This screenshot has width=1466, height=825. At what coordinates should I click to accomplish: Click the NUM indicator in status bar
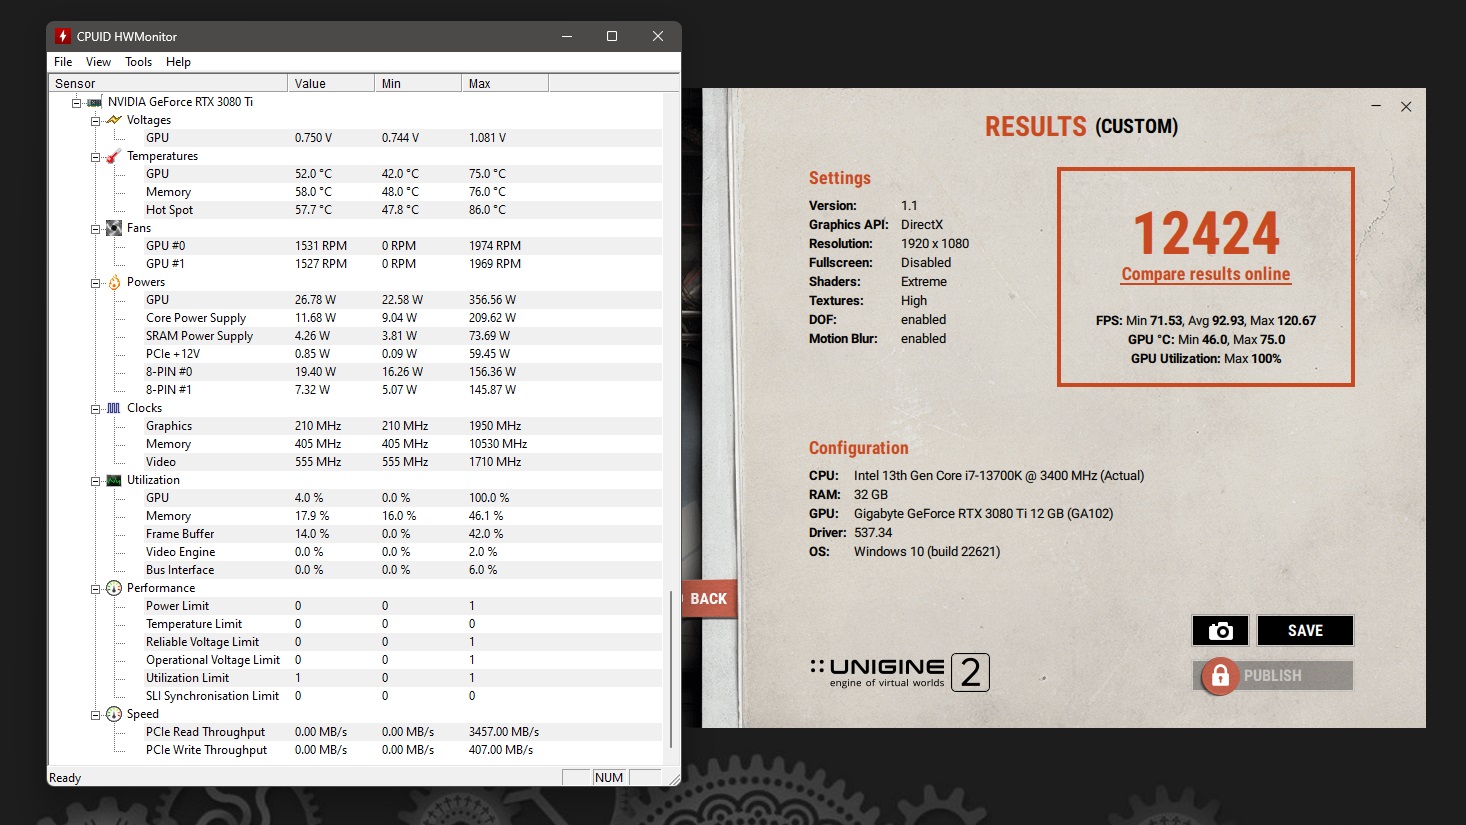pyautogui.click(x=609, y=778)
